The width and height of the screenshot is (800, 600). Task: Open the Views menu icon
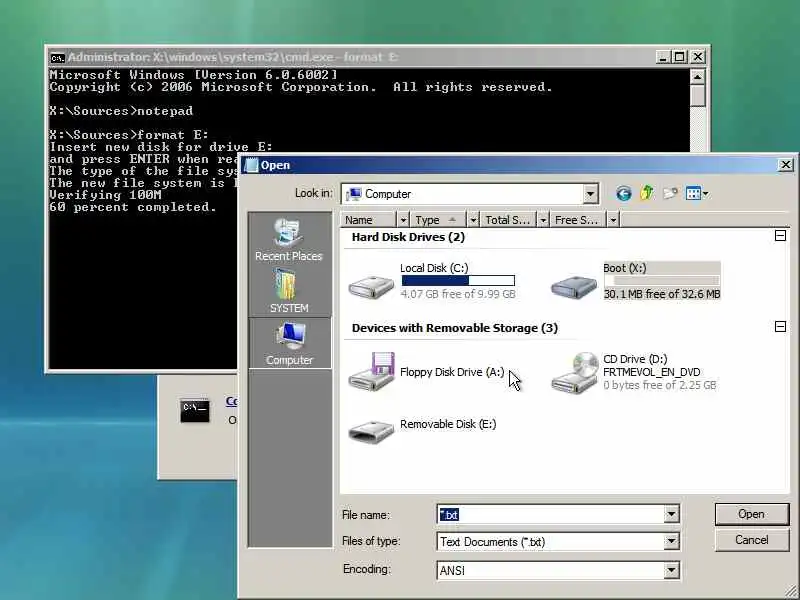coord(697,193)
